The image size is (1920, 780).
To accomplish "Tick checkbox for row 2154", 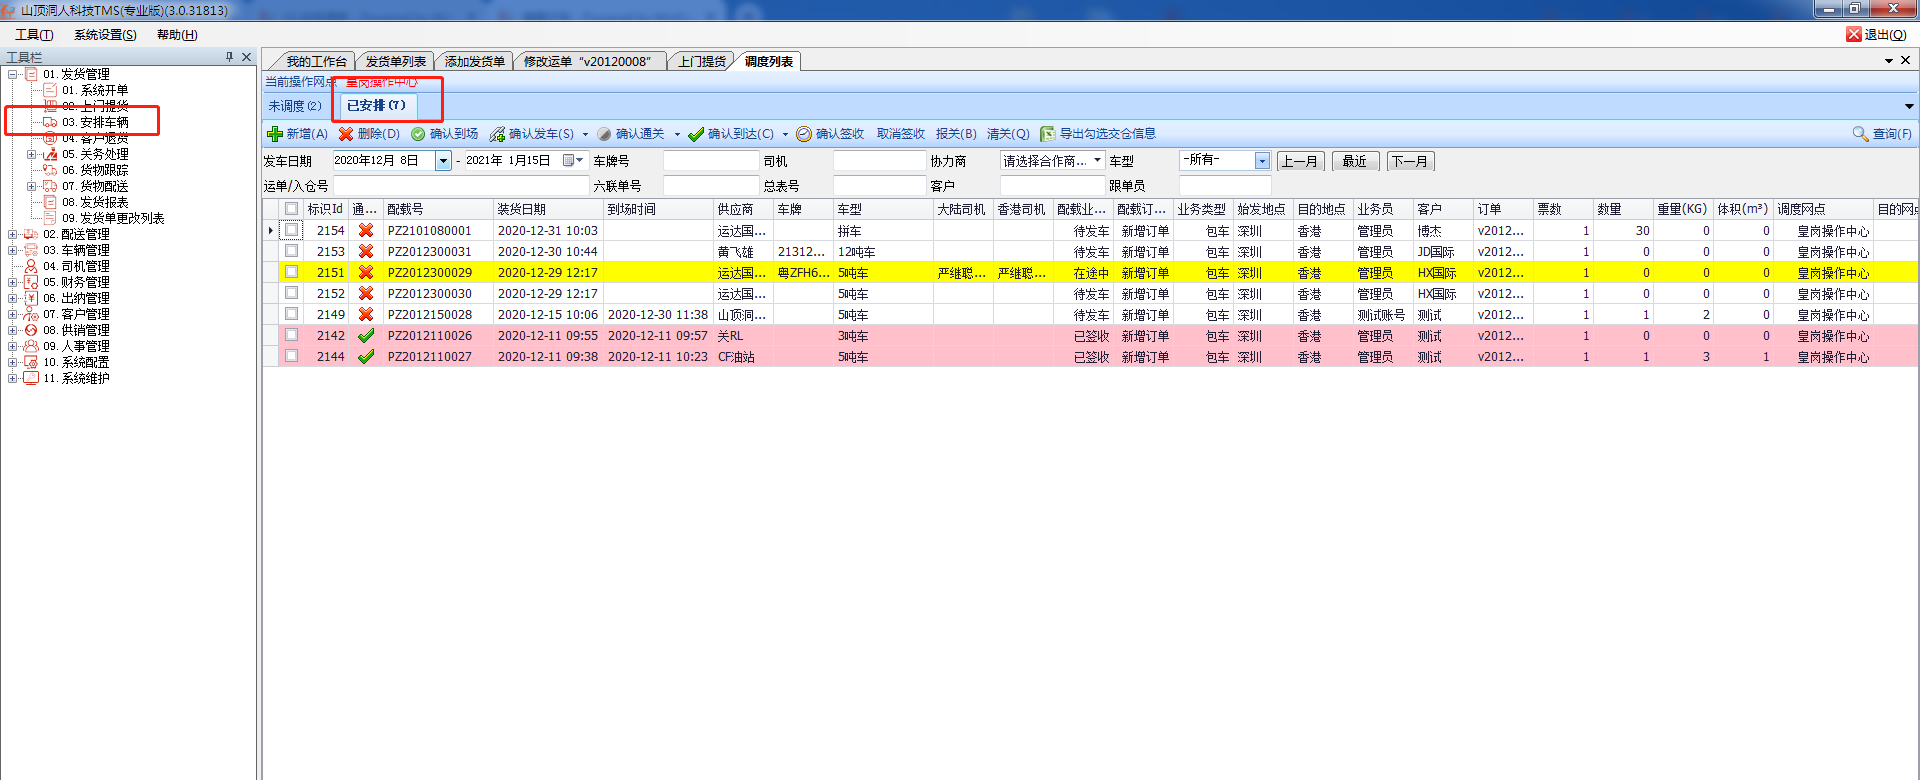I will [x=291, y=230].
